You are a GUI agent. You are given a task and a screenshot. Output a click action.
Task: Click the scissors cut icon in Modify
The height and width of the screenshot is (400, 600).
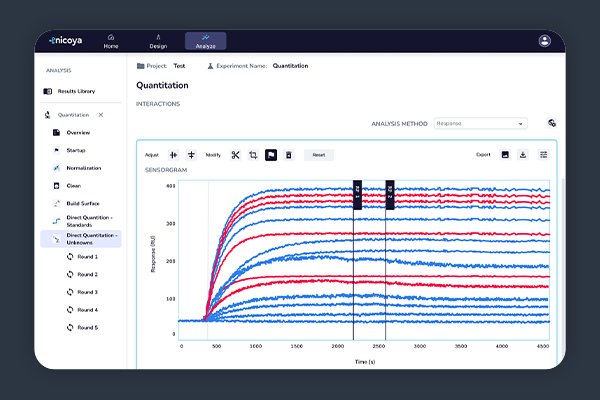point(235,155)
